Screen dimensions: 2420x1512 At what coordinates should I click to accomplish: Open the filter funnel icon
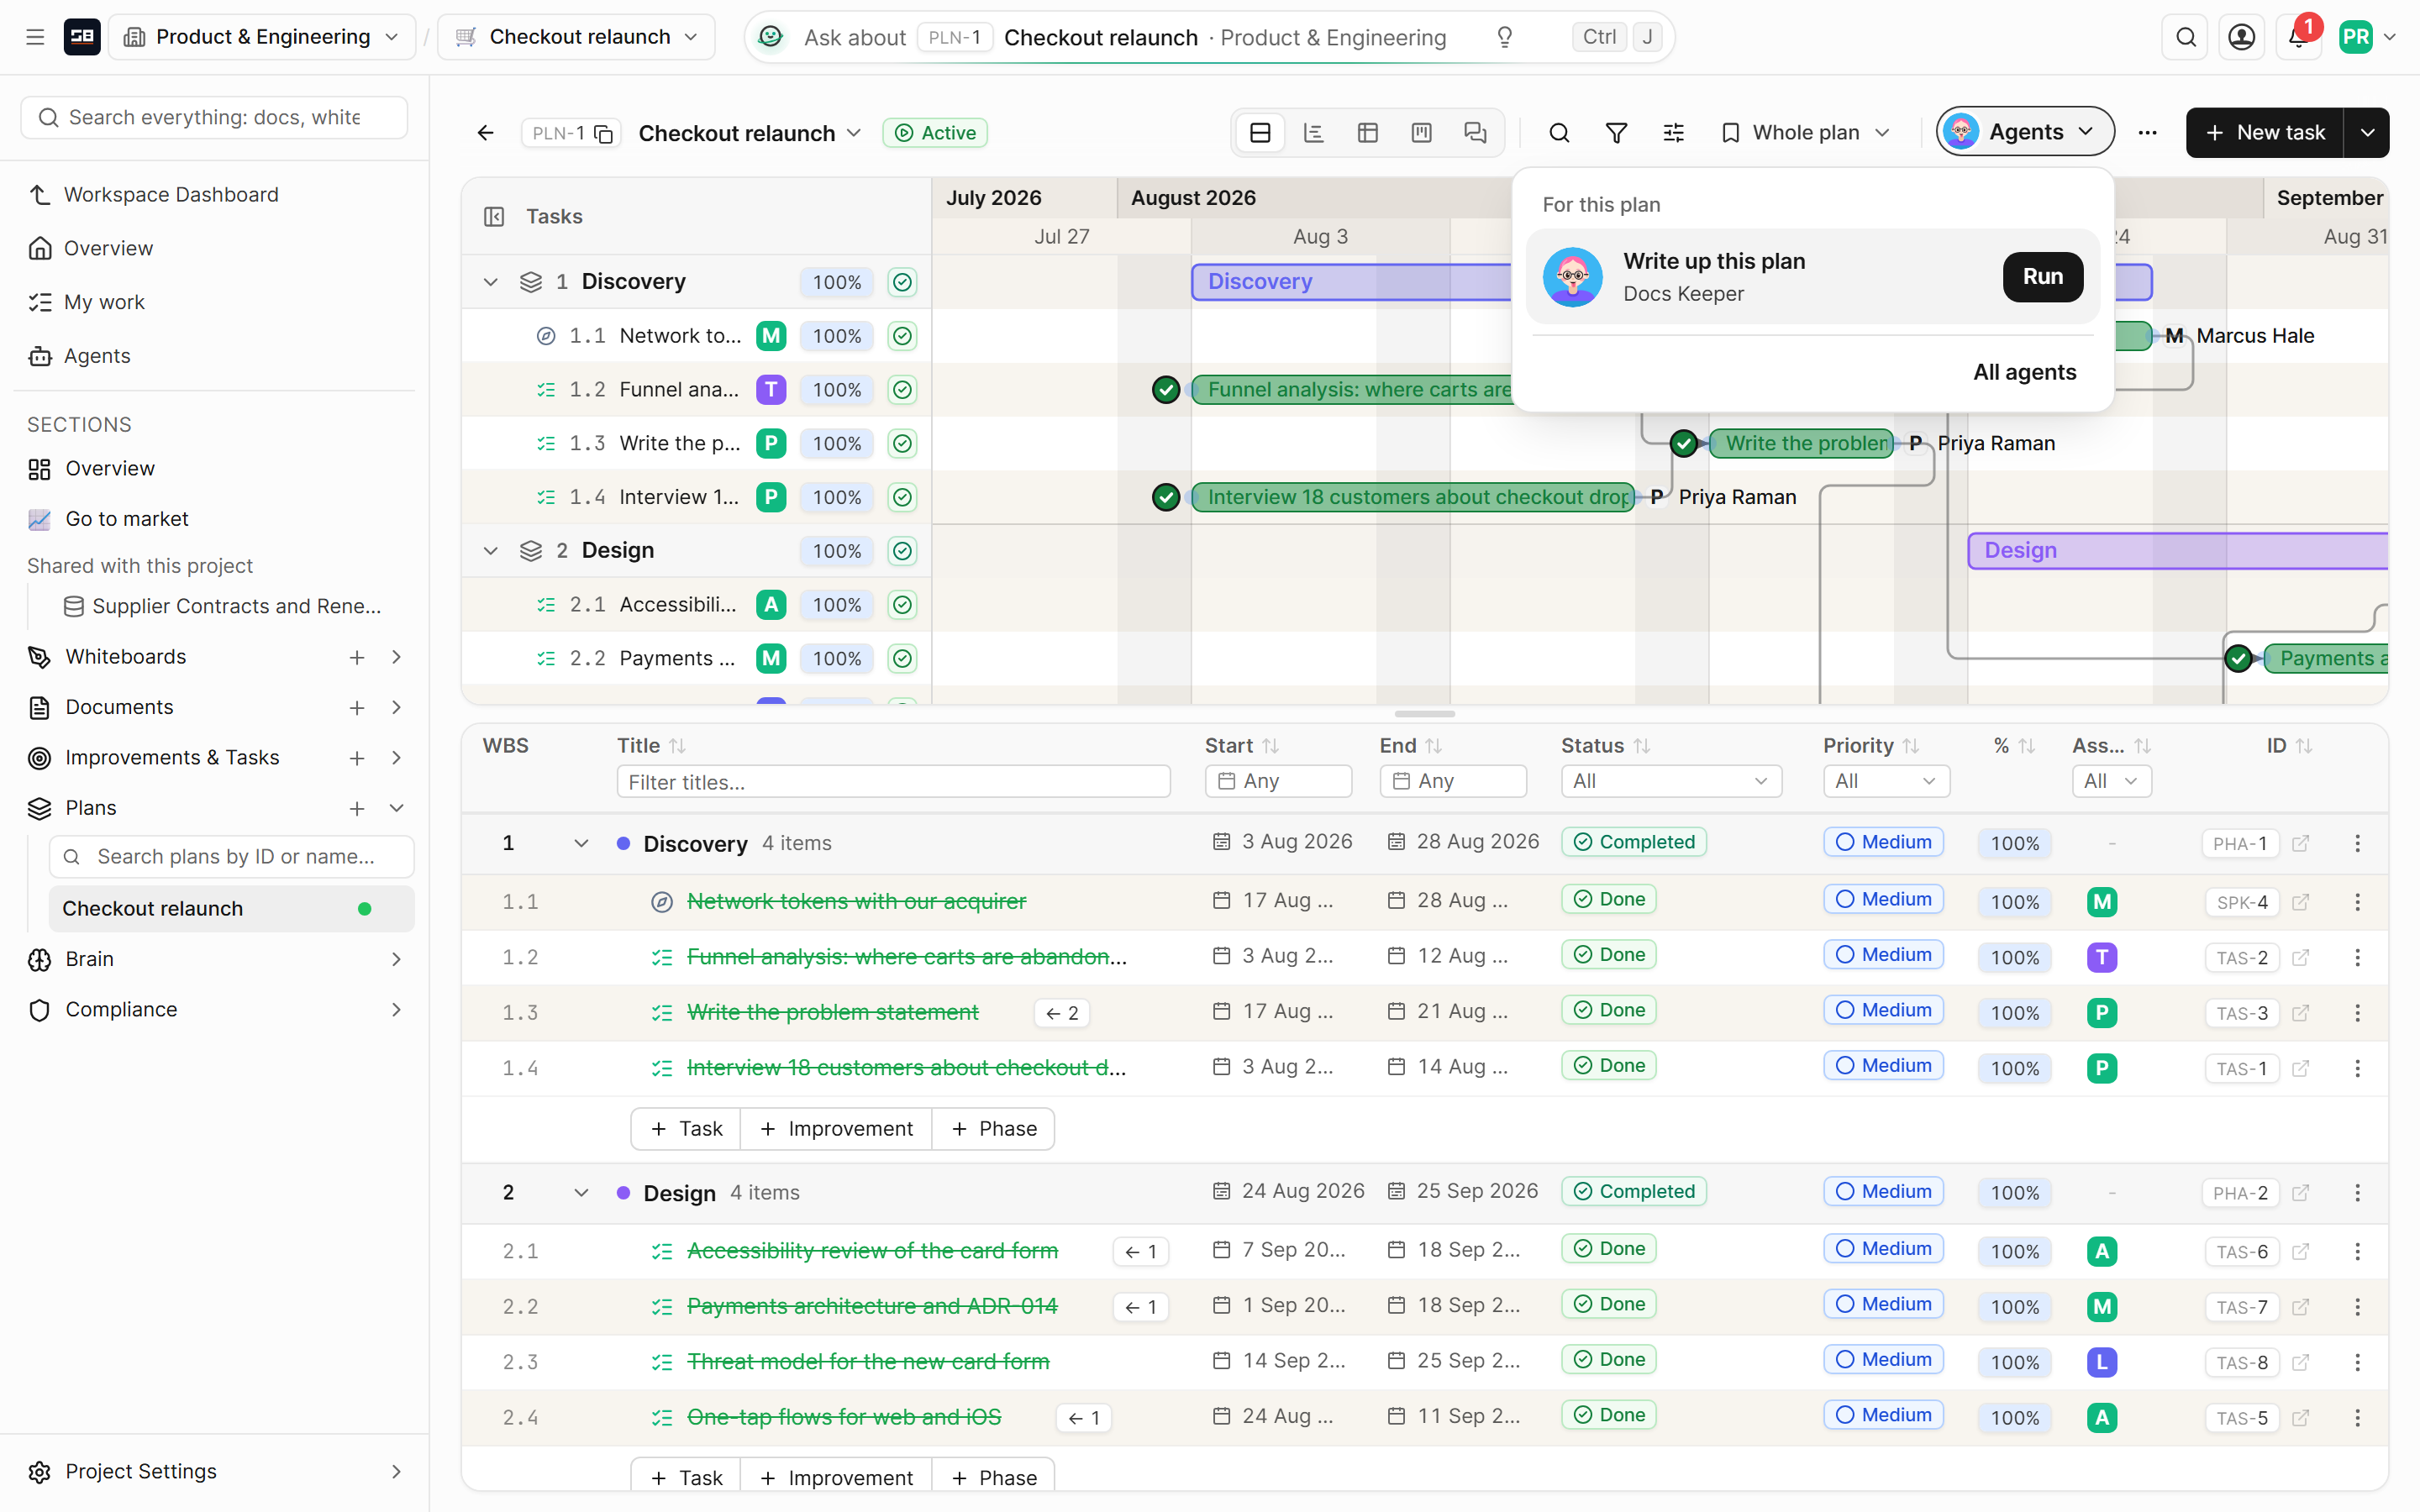coord(1616,133)
